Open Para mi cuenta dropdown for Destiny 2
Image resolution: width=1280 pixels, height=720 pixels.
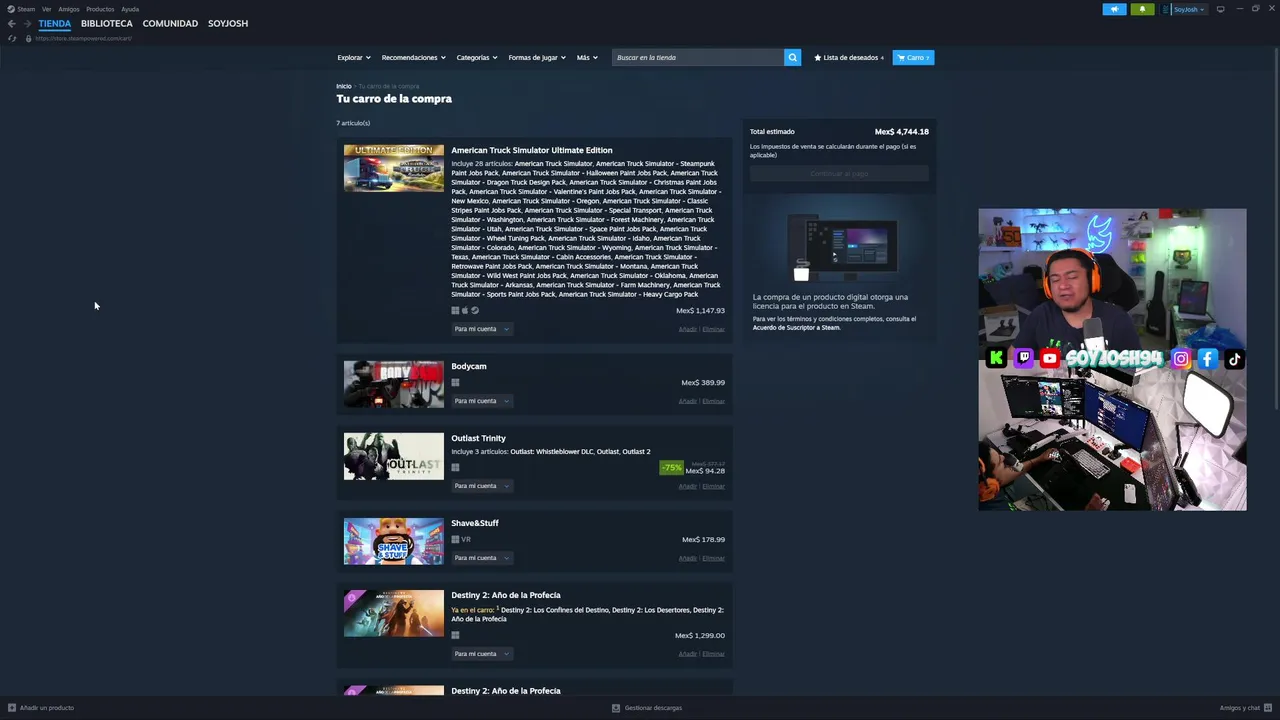(481, 653)
